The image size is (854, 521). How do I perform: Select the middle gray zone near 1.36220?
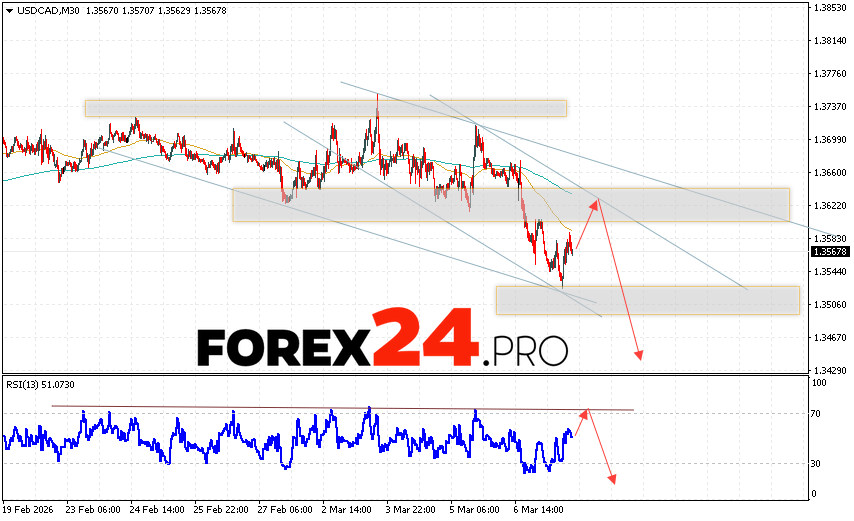point(510,205)
